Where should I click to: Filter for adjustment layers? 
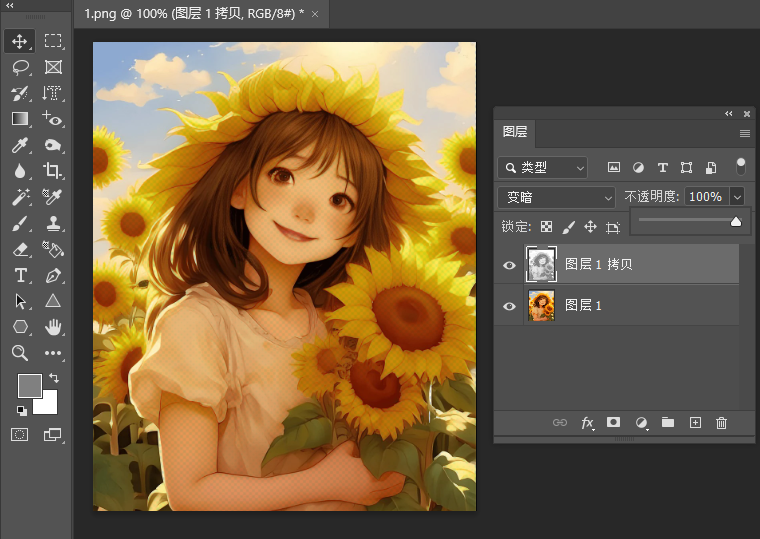(638, 168)
